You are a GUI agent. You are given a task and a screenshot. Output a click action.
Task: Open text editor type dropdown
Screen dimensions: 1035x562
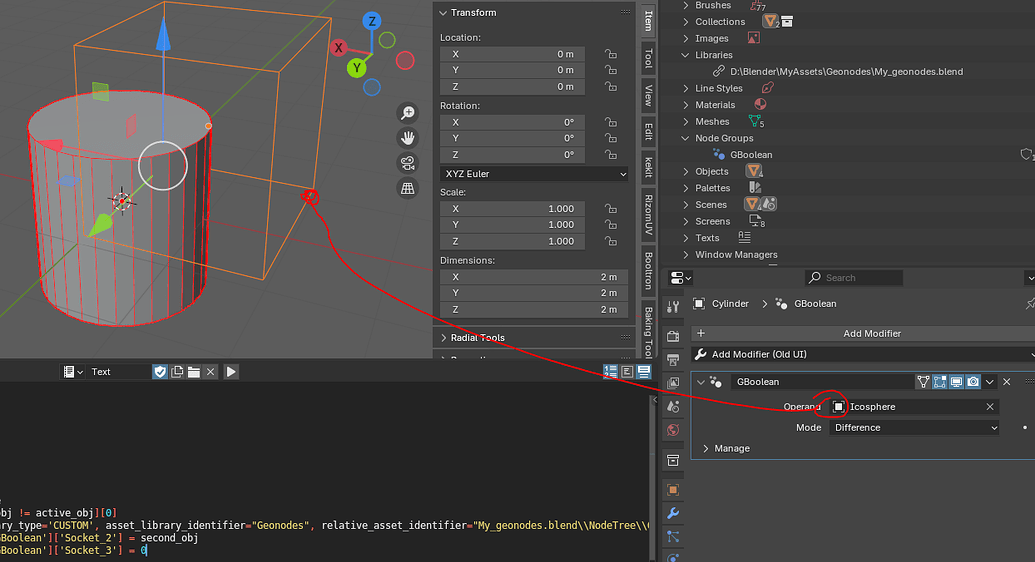[x=73, y=372]
